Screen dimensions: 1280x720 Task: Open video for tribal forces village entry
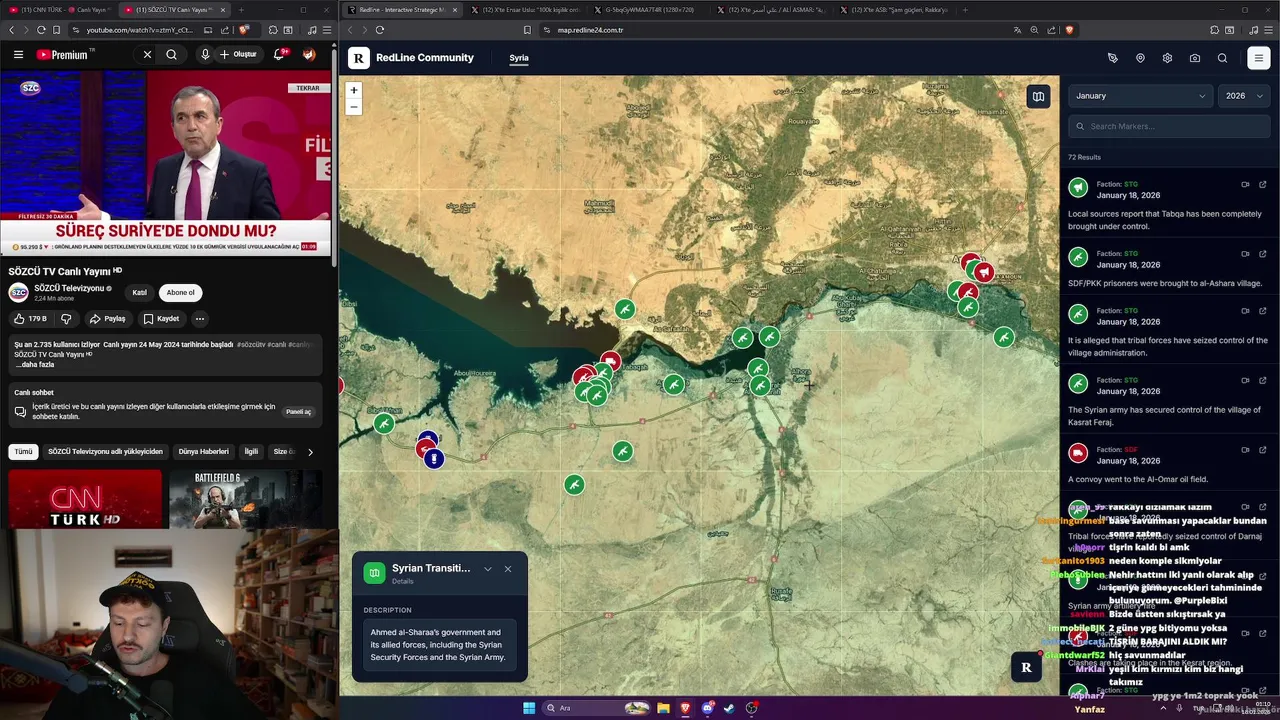click(1245, 311)
